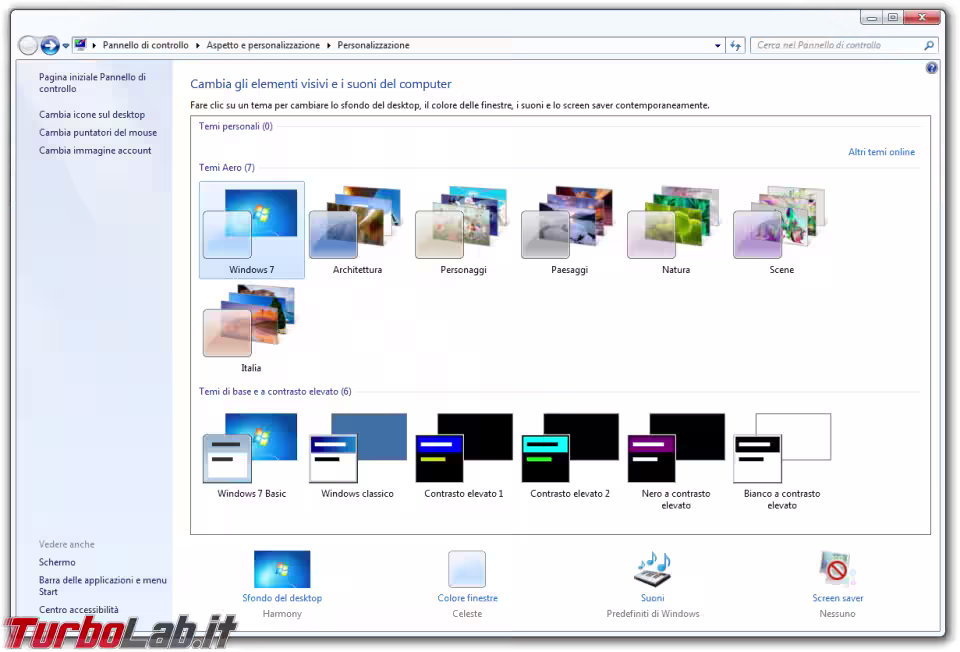Go forward with the blue arrow button
Image resolution: width=960 pixels, height=652 pixels.
click(x=50, y=45)
